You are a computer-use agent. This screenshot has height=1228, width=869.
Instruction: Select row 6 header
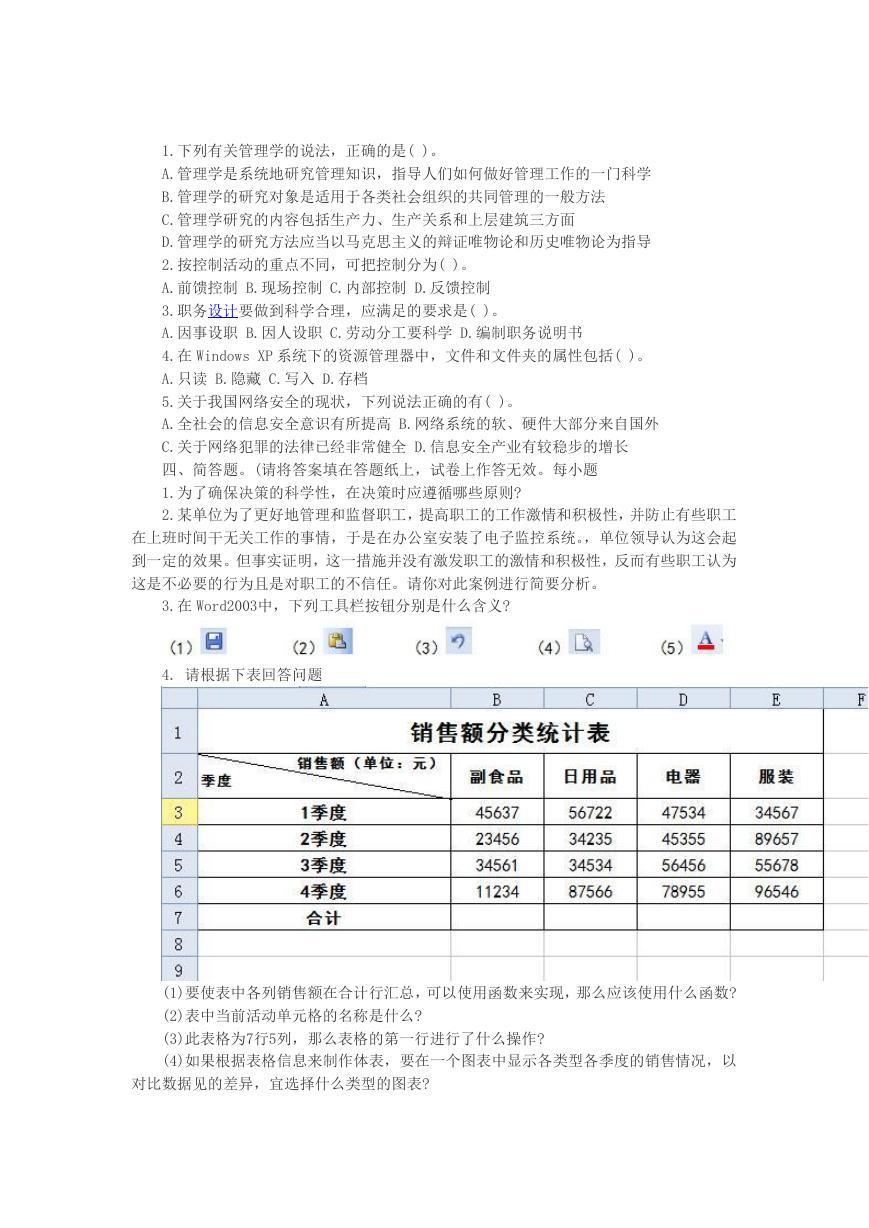pos(179,891)
